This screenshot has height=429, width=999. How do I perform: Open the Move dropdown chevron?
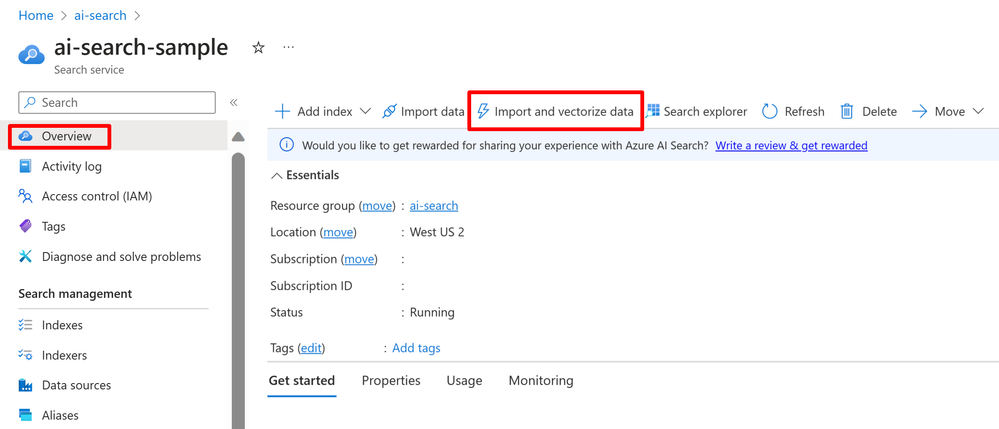point(979,112)
